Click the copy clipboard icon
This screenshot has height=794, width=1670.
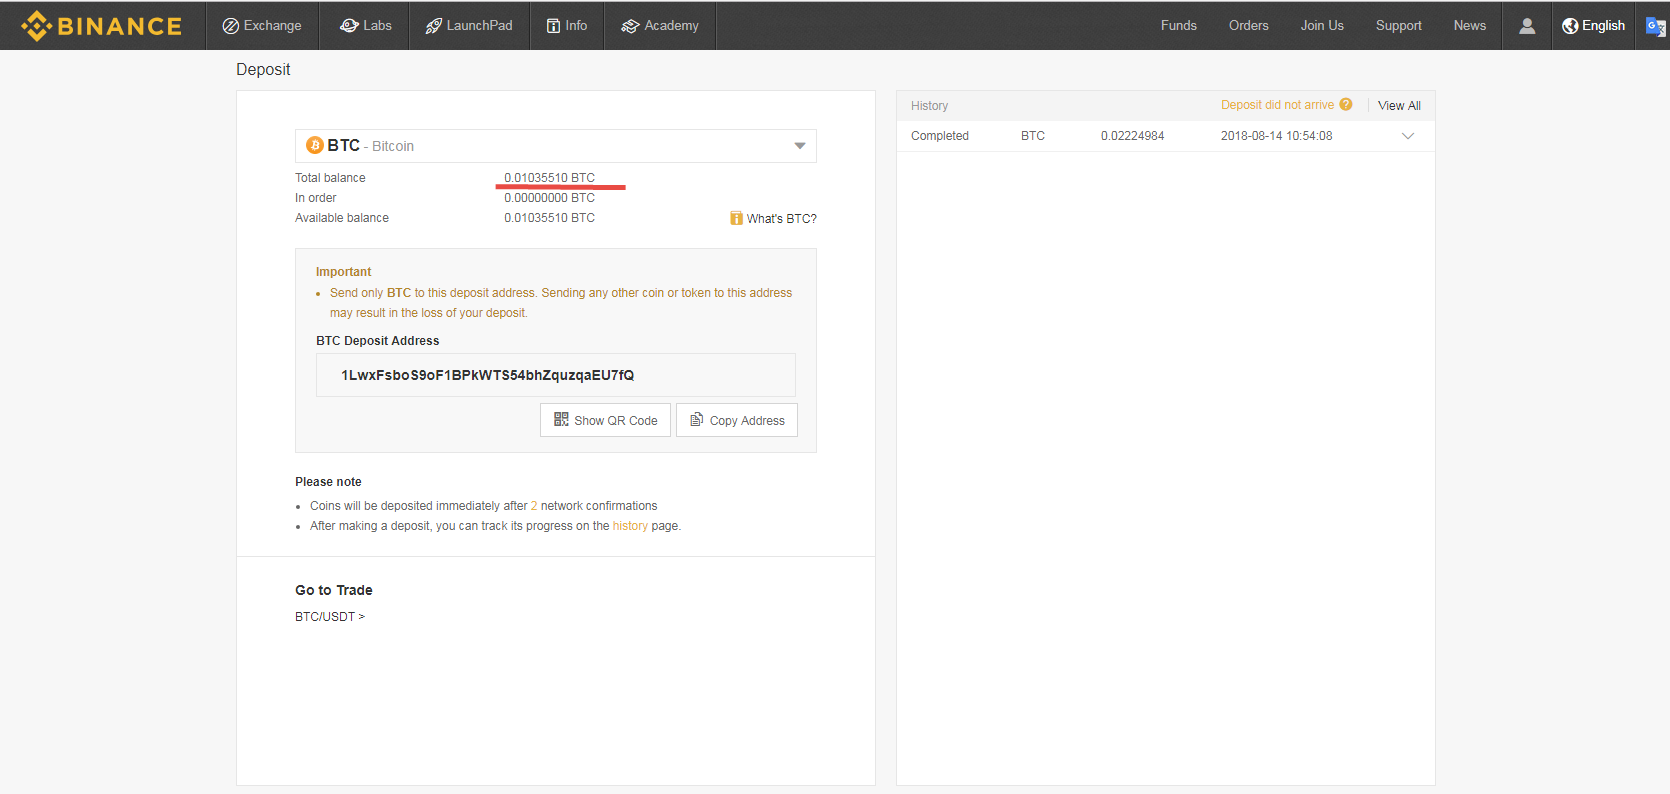click(697, 420)
